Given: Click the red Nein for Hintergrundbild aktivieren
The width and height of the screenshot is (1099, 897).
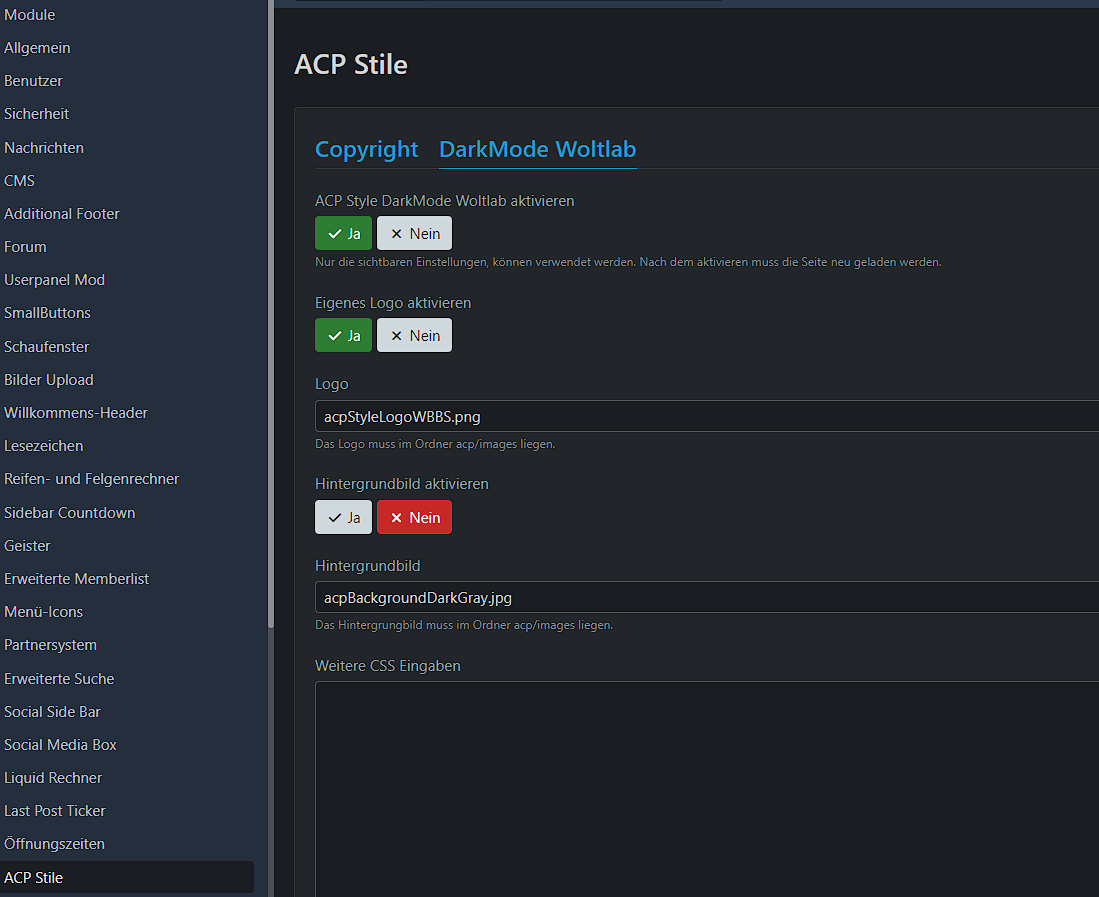Looking at the screenshot, I should 414,517.
